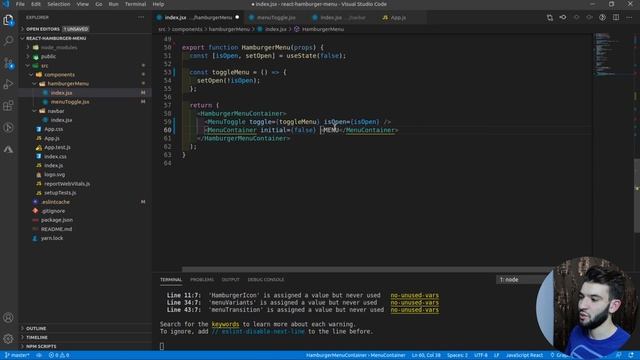
Task: Click the circular timeline icon in editor toolbar
Action: click(x=602, y=18)
